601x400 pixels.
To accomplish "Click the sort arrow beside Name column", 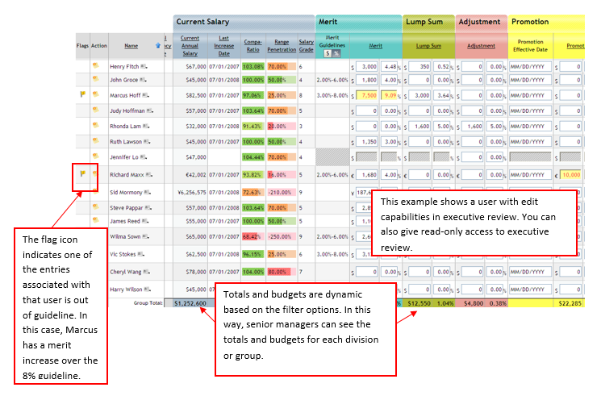I will tap(158, 45).
